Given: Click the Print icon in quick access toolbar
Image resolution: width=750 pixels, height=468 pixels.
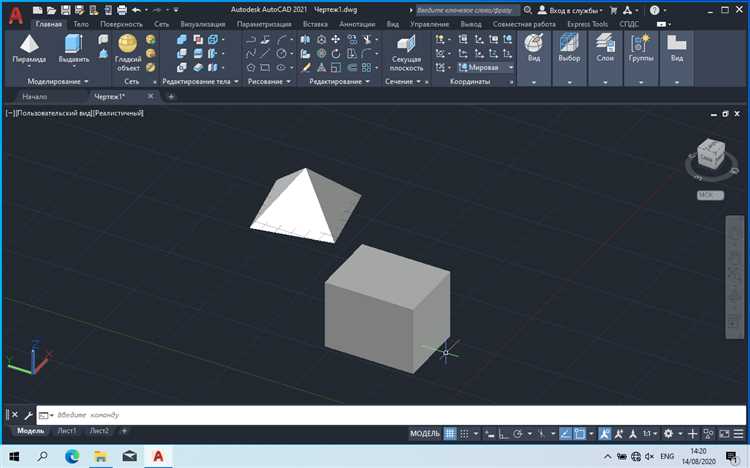Looking at the screenshot, I should click(122, 10).
